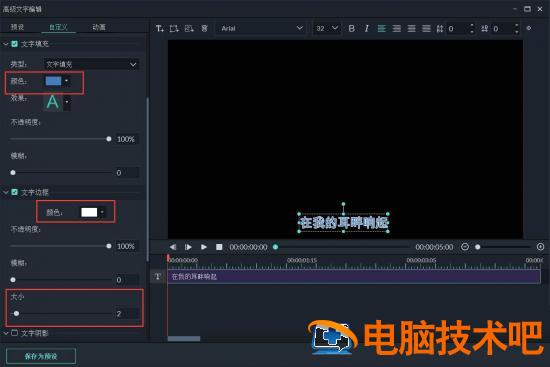Toggle bold formatting
The image size is (550, 367).
[351, 28]
